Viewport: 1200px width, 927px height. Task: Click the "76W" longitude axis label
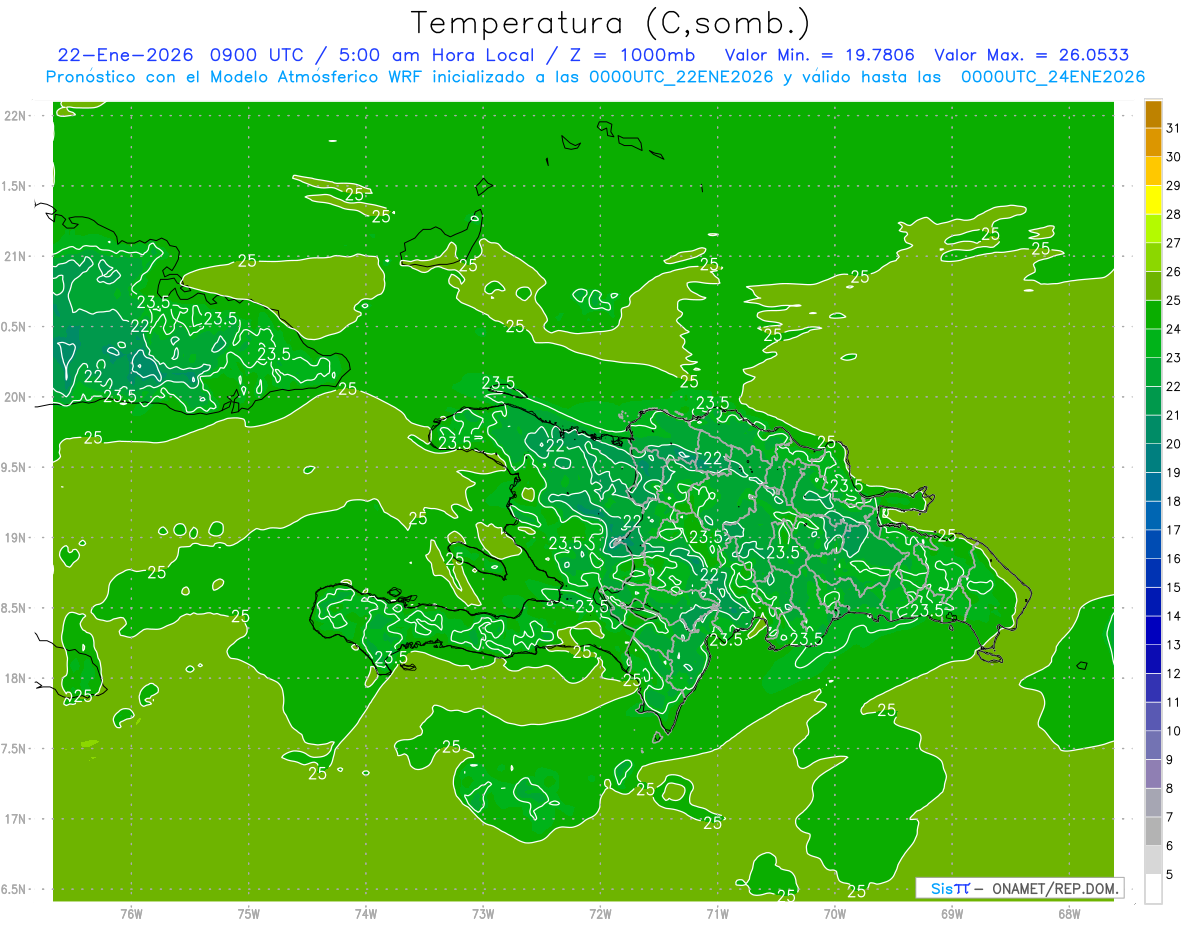point(131,914)
